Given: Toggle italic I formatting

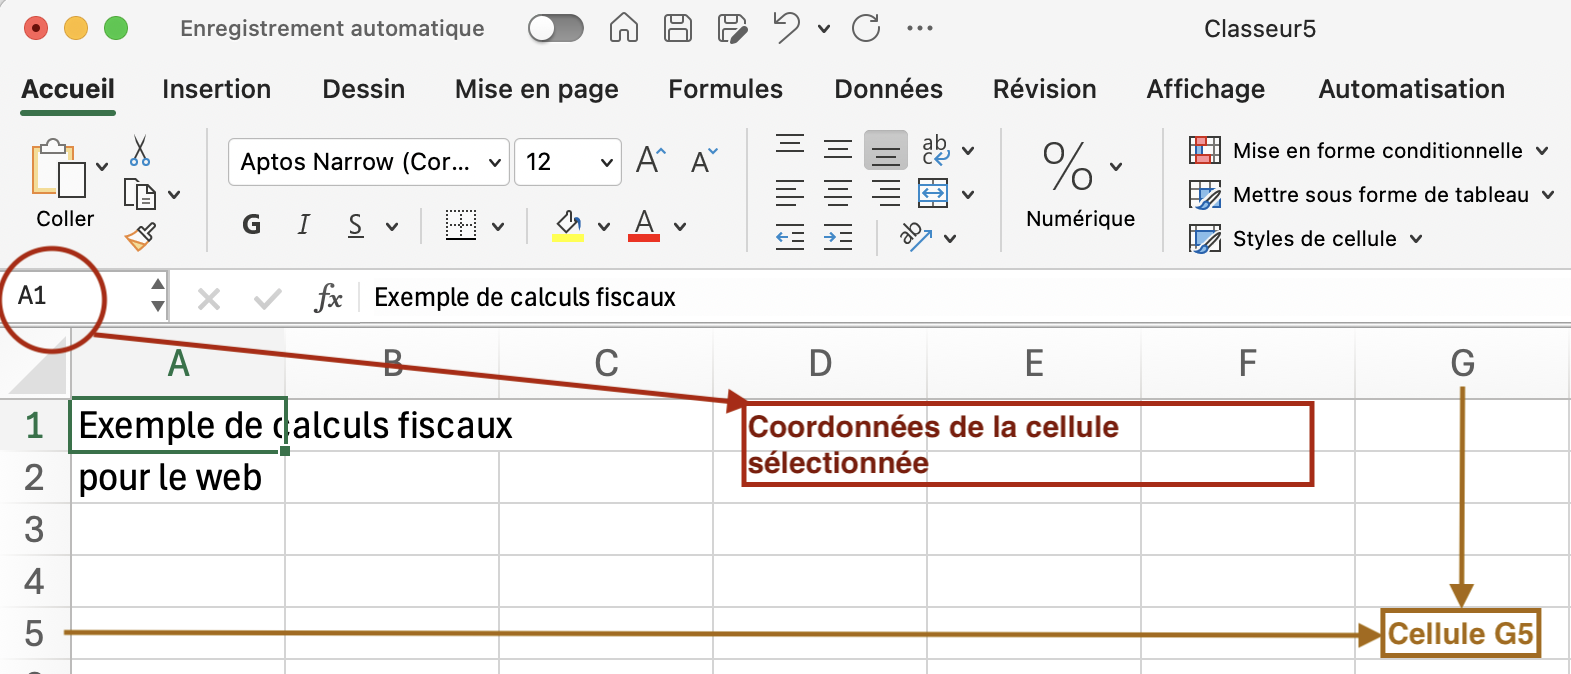Looking at the screenshot, I should (304, 225).
